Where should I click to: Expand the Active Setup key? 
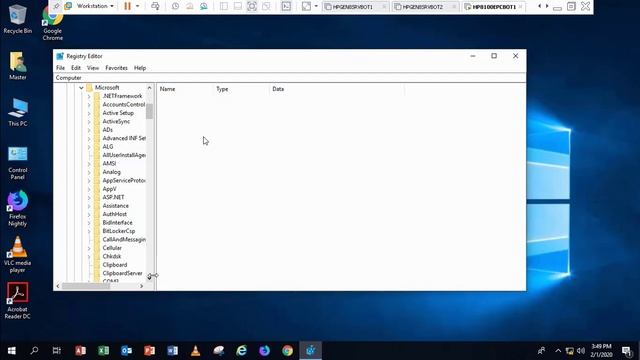tap(89, 113)
